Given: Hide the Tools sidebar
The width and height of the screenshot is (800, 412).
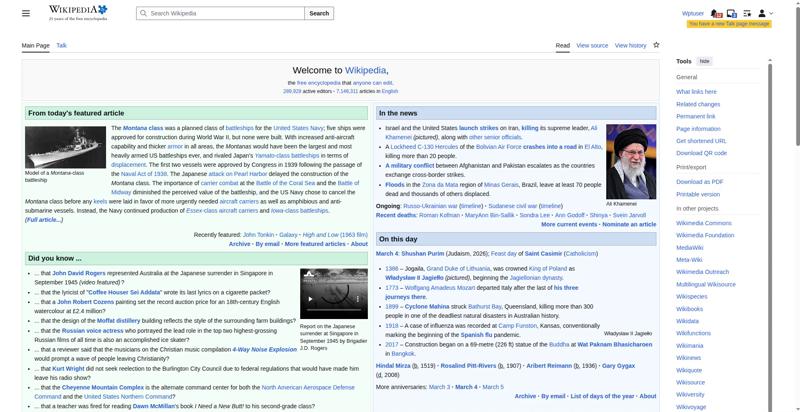Looking at the screenshot, I should (x=705, y=61).
